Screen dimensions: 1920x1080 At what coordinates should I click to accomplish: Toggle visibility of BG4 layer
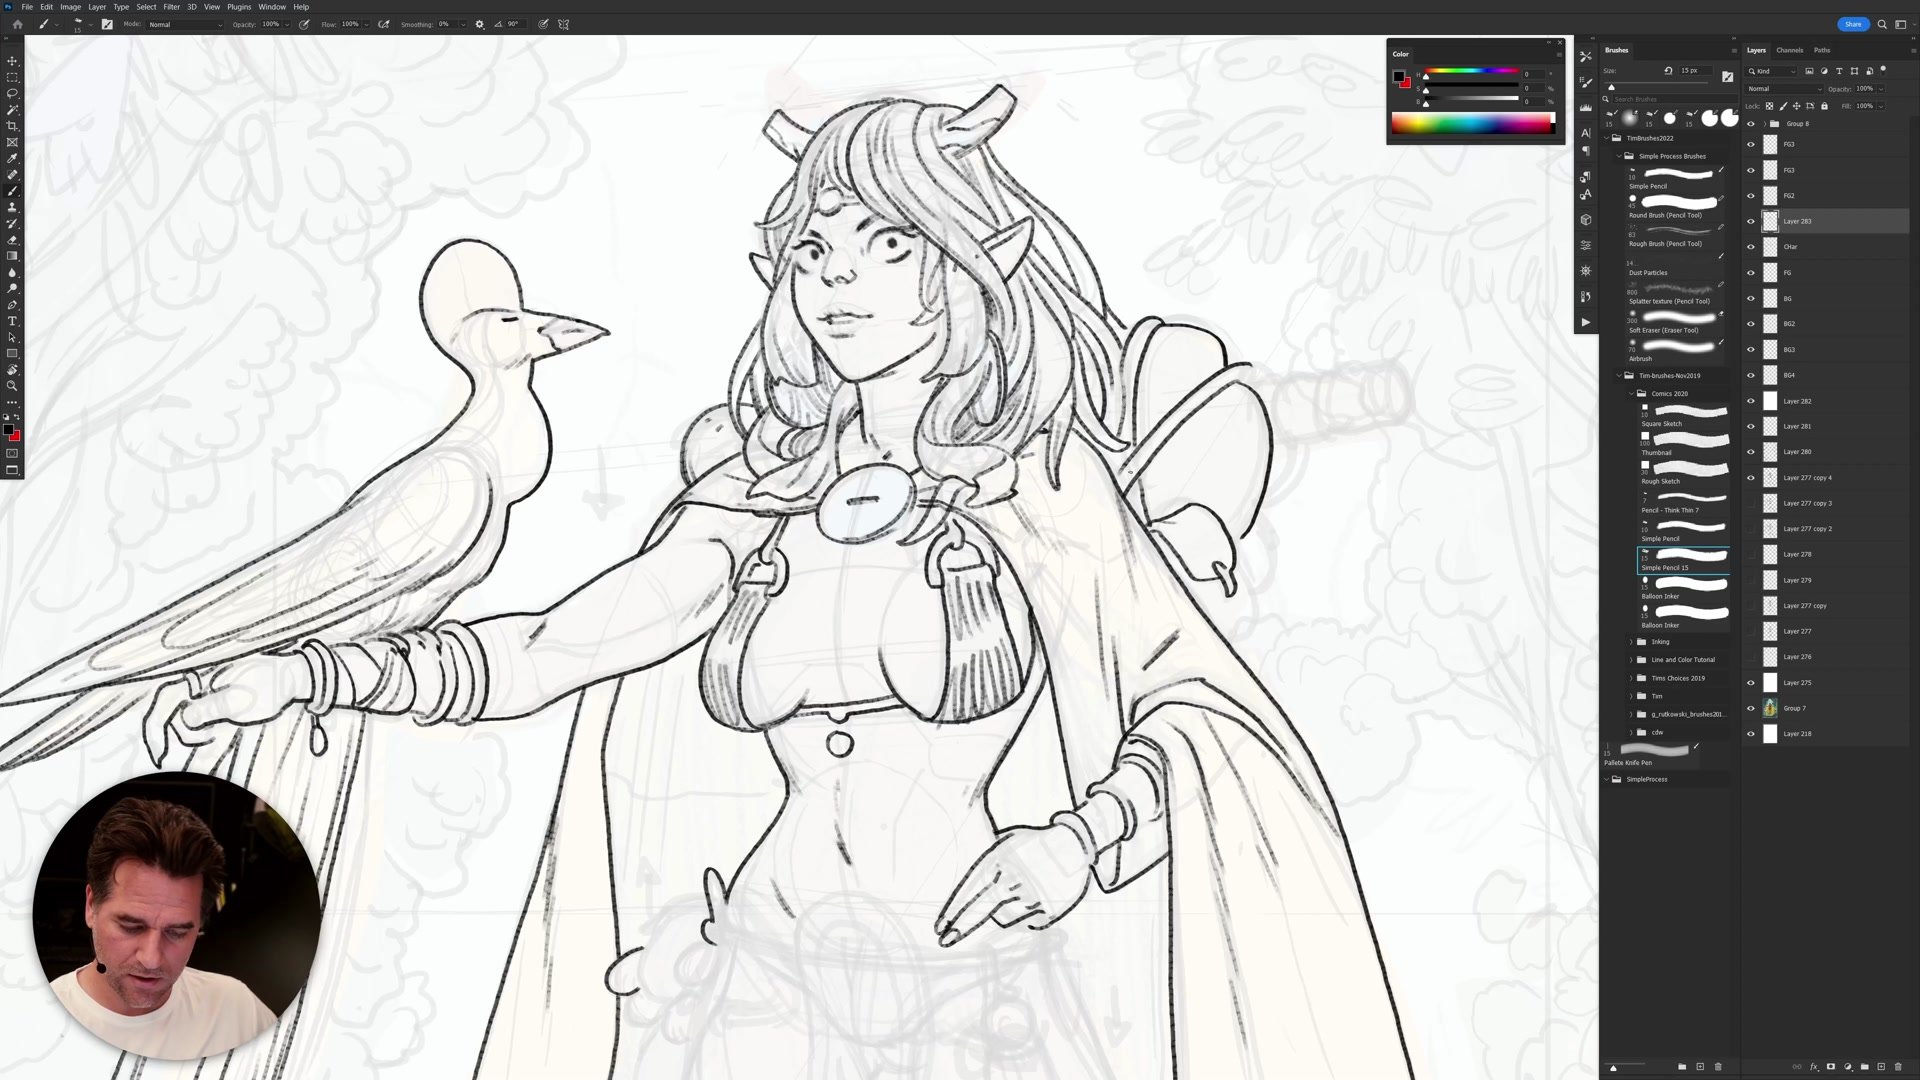1750,375
